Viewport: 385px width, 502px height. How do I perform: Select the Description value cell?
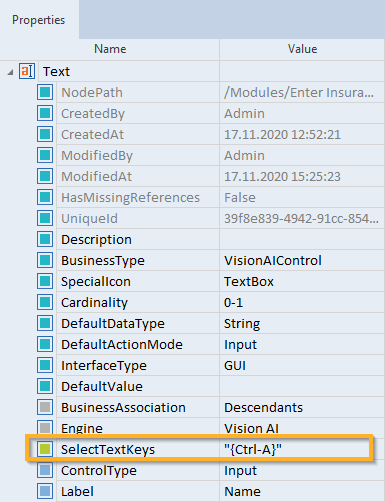302,239
